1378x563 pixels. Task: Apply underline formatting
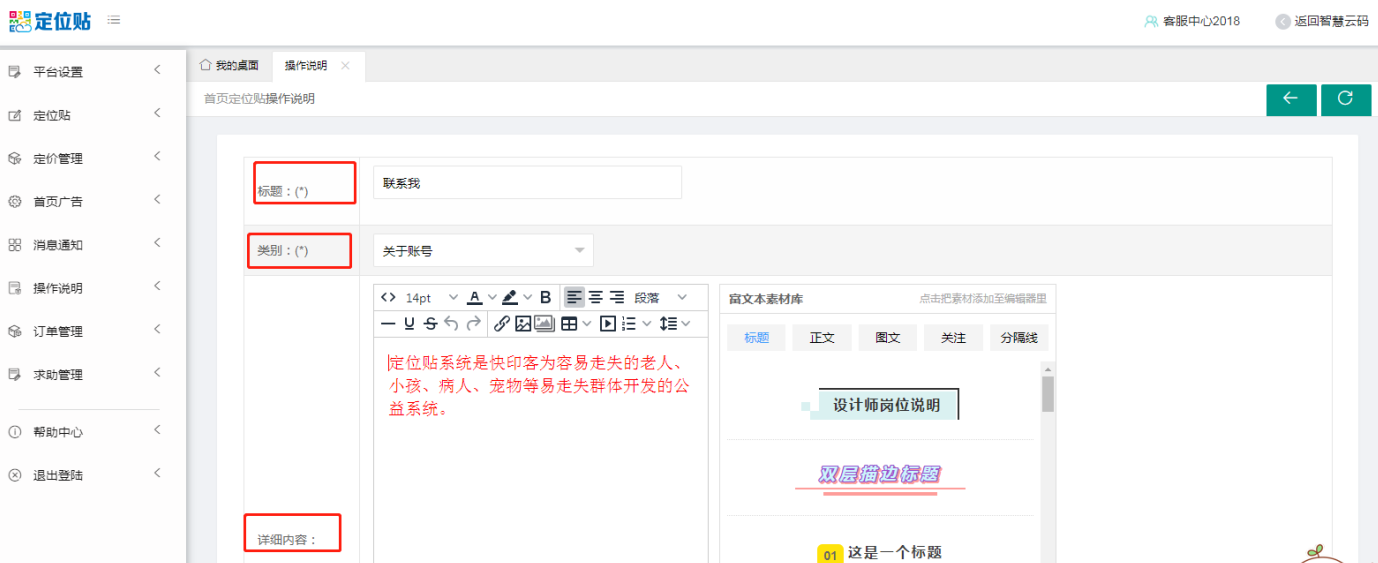(409, 323)
